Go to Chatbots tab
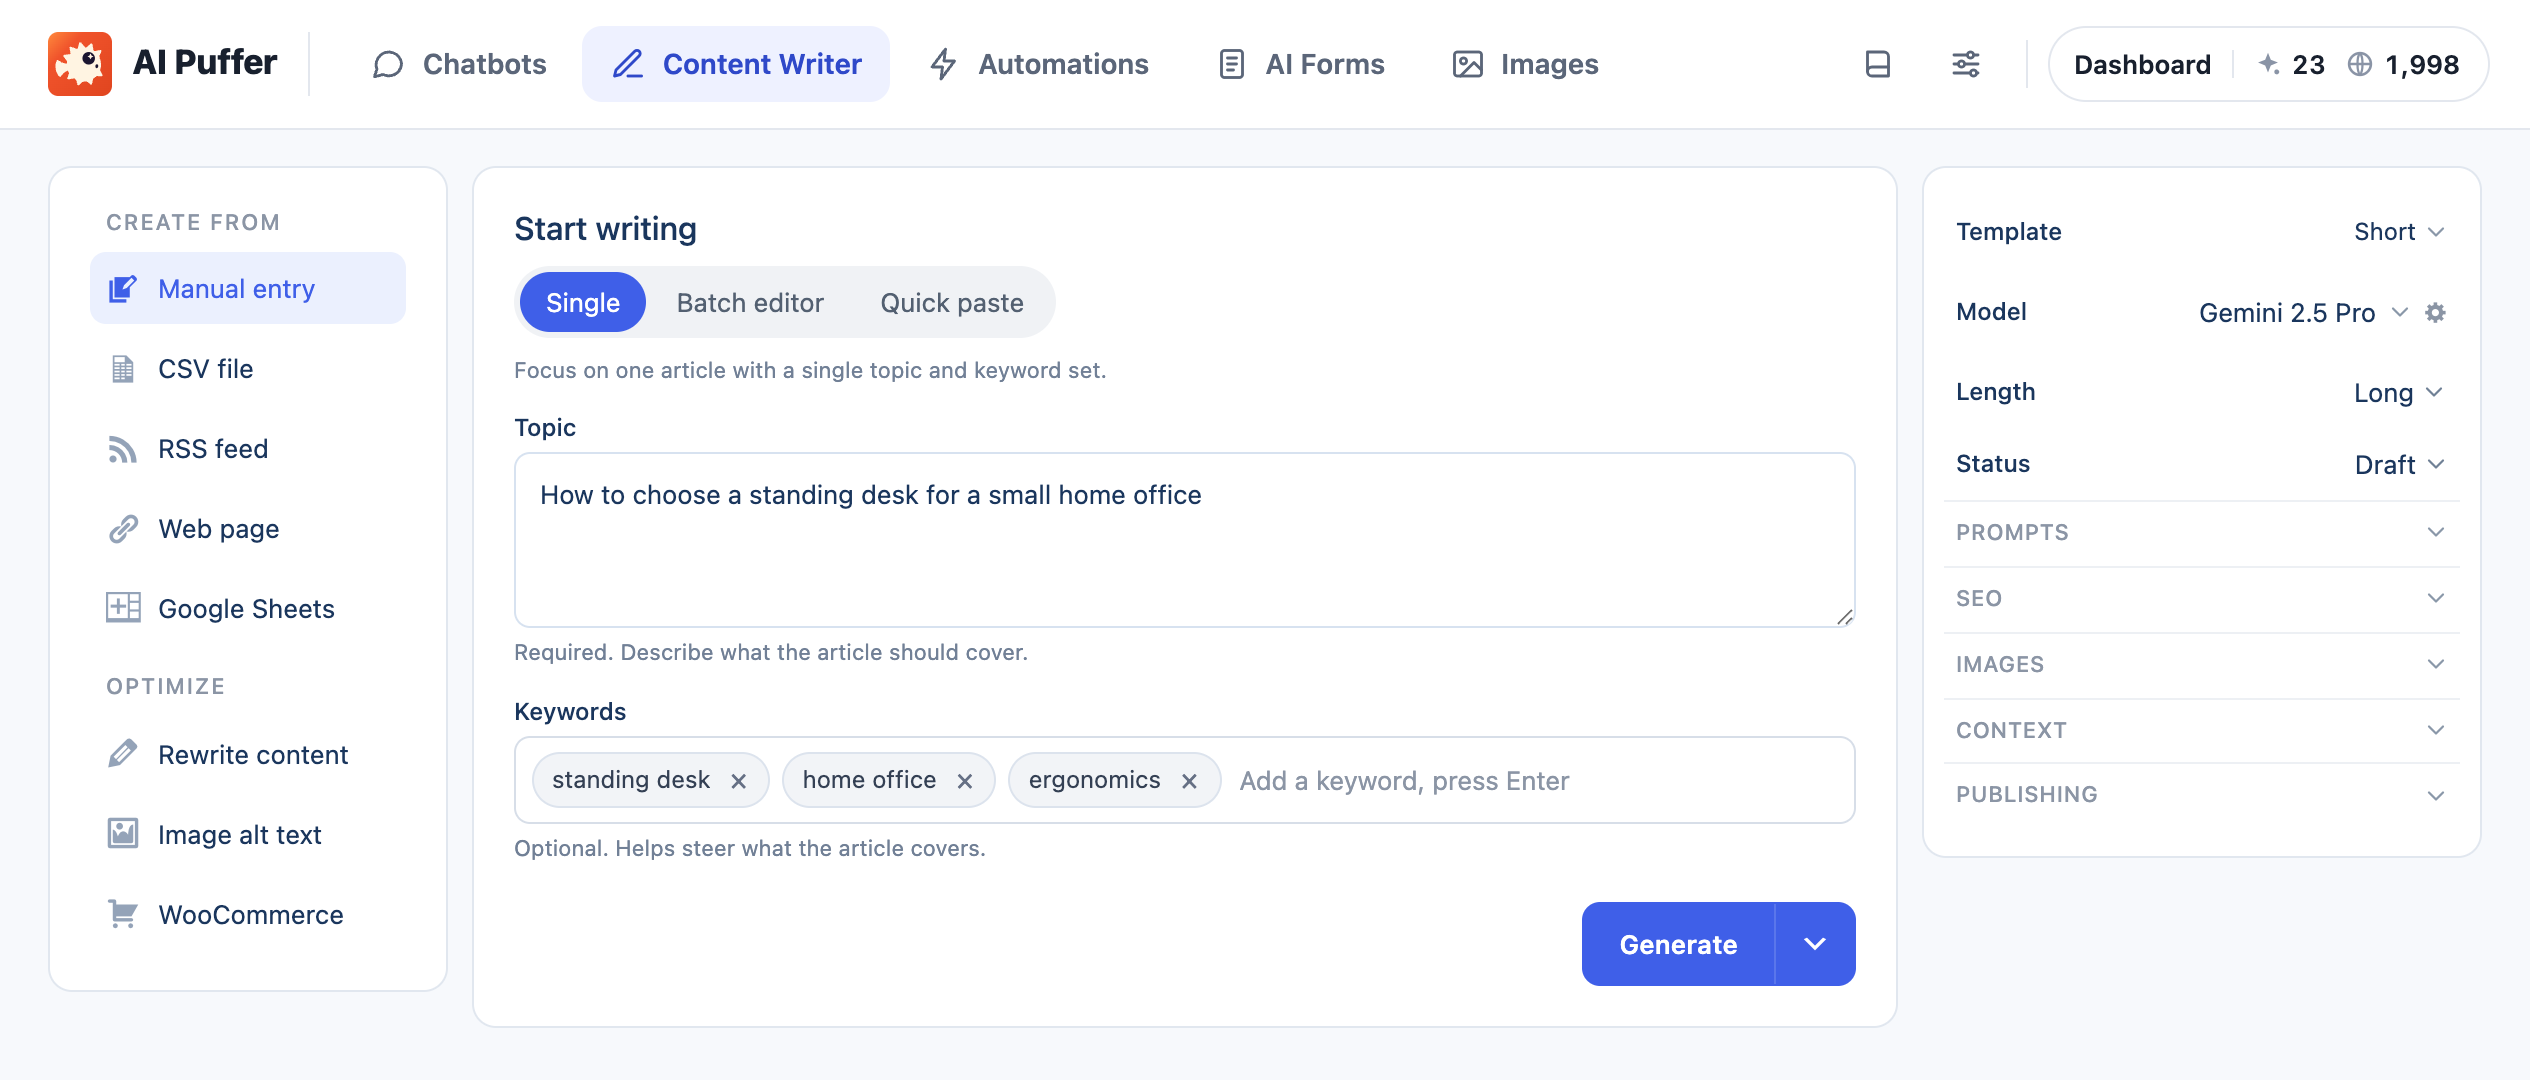This screenshot has height=1080, width=2530. 459,64
